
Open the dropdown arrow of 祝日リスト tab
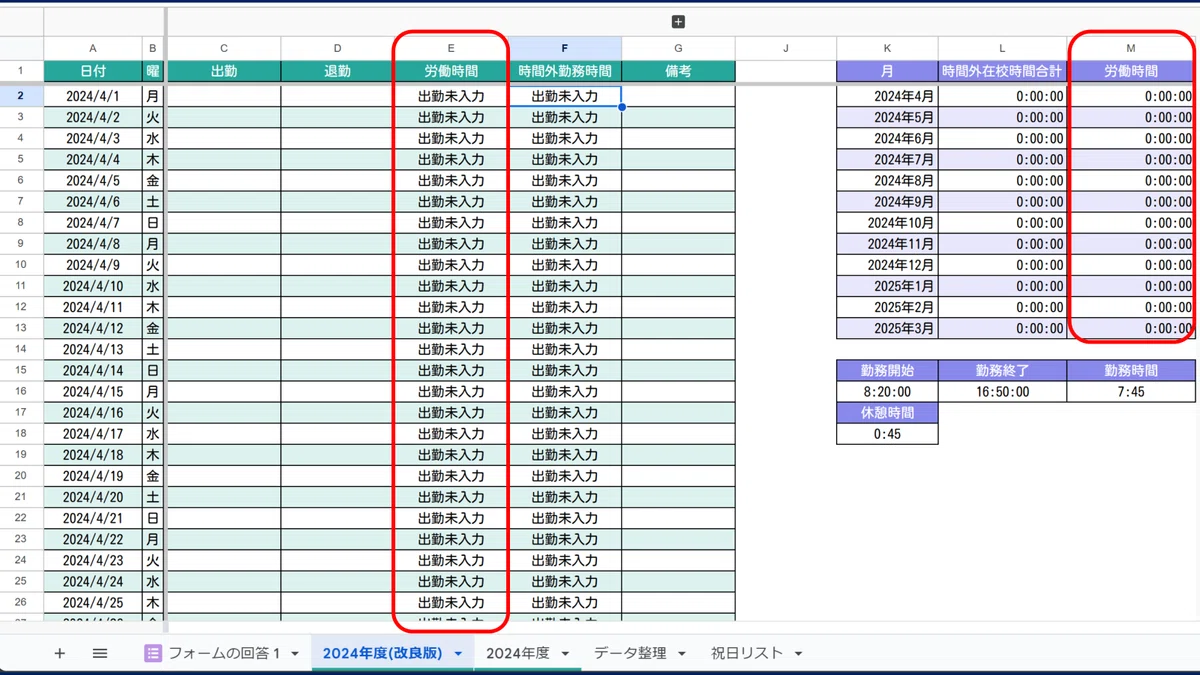tap(798, 654)
